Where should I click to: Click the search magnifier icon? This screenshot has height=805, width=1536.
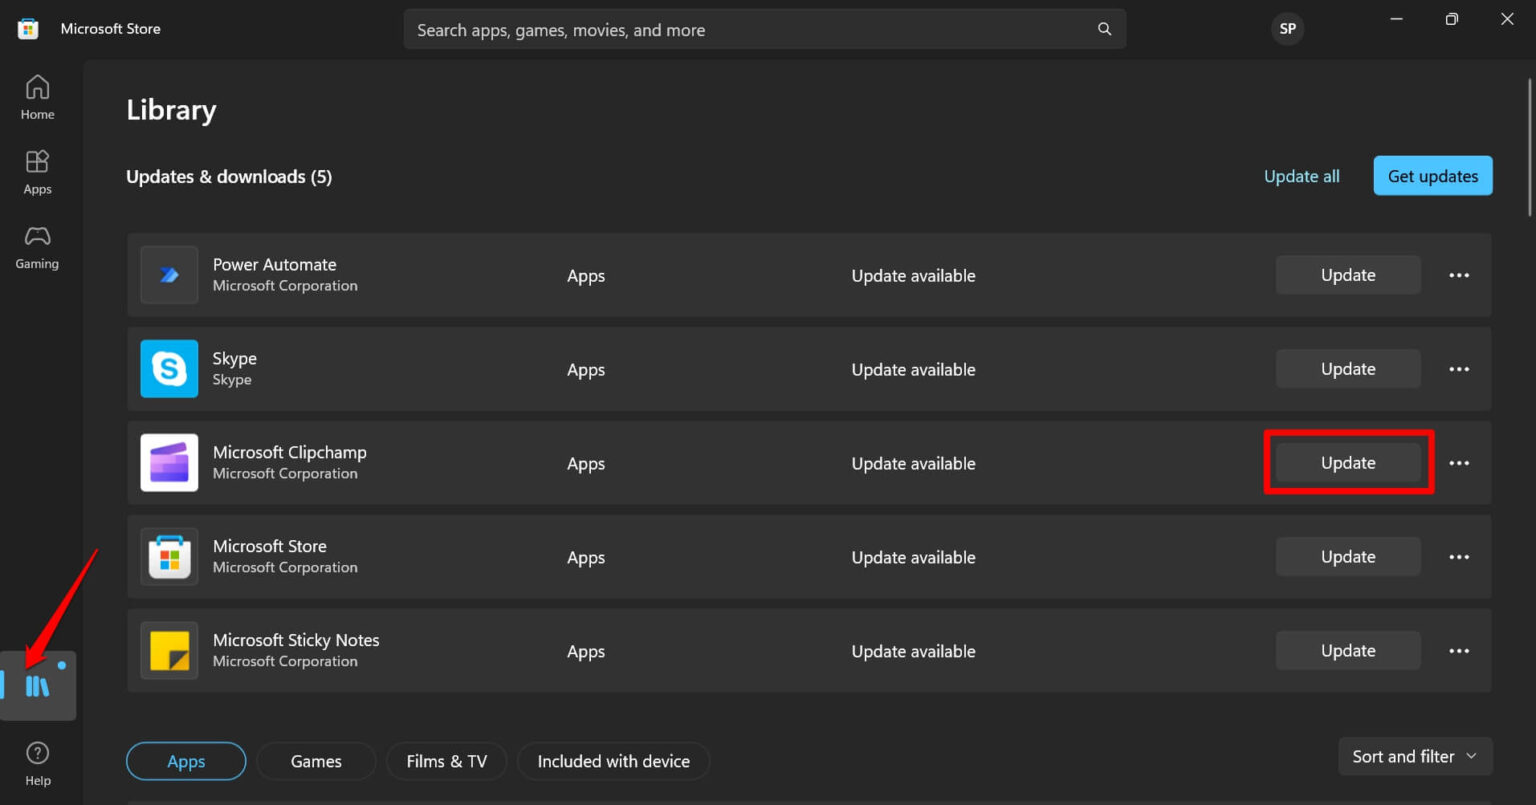1104,29
